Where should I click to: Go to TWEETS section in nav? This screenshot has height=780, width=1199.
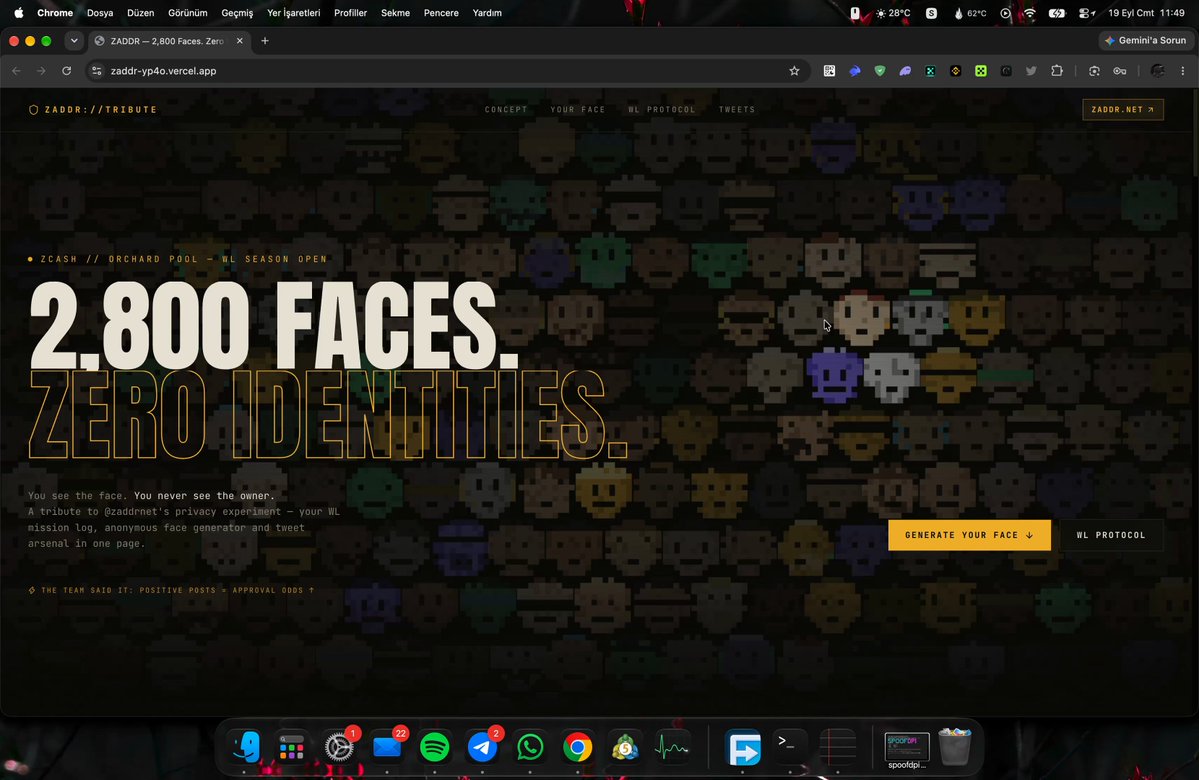pos(737,109)
